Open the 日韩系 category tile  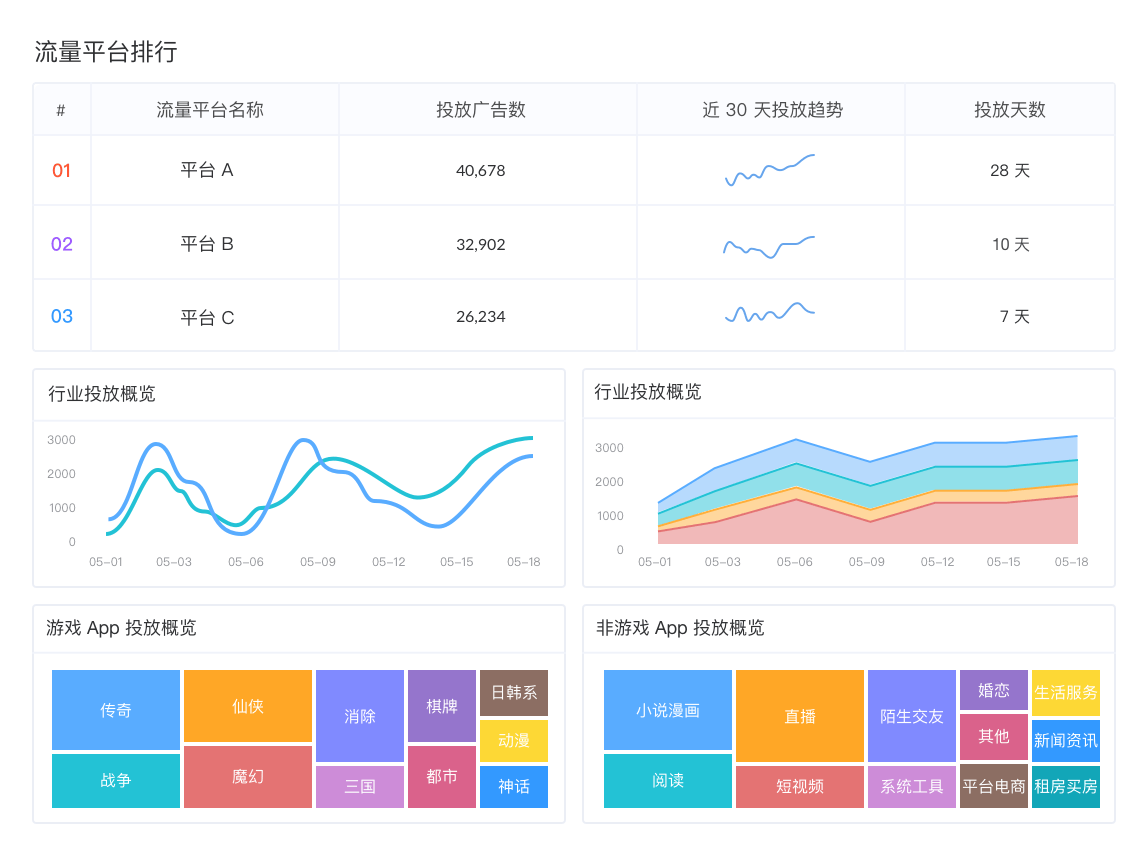point(514,692)
